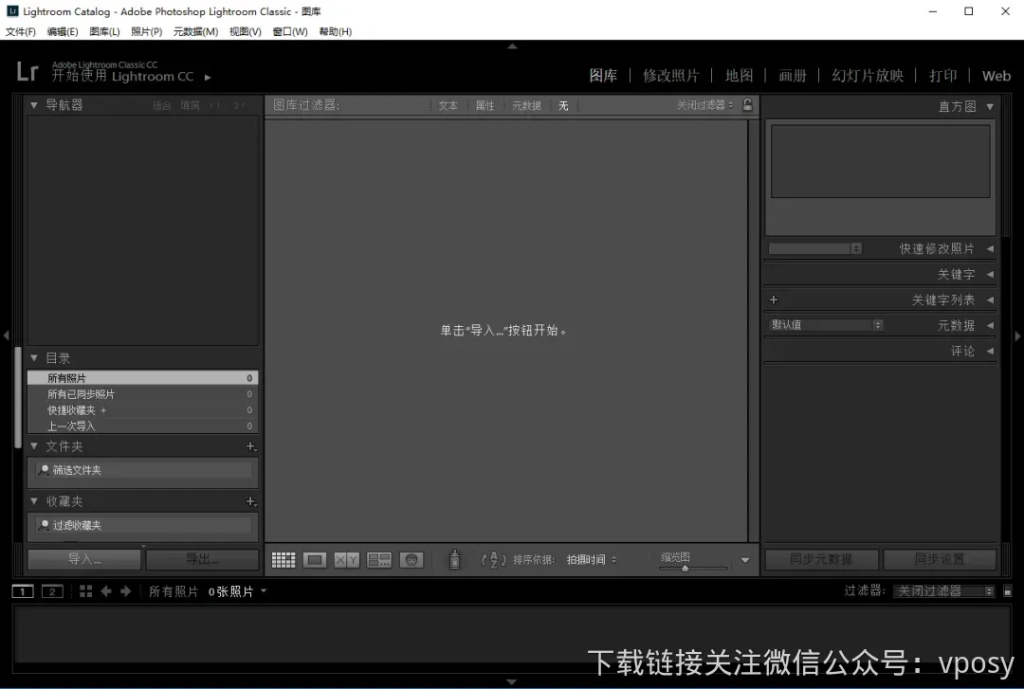Collapse the Folders (文件夹) panel
1024x689 pixels.
pyautogui.click(x=34, y=446)
